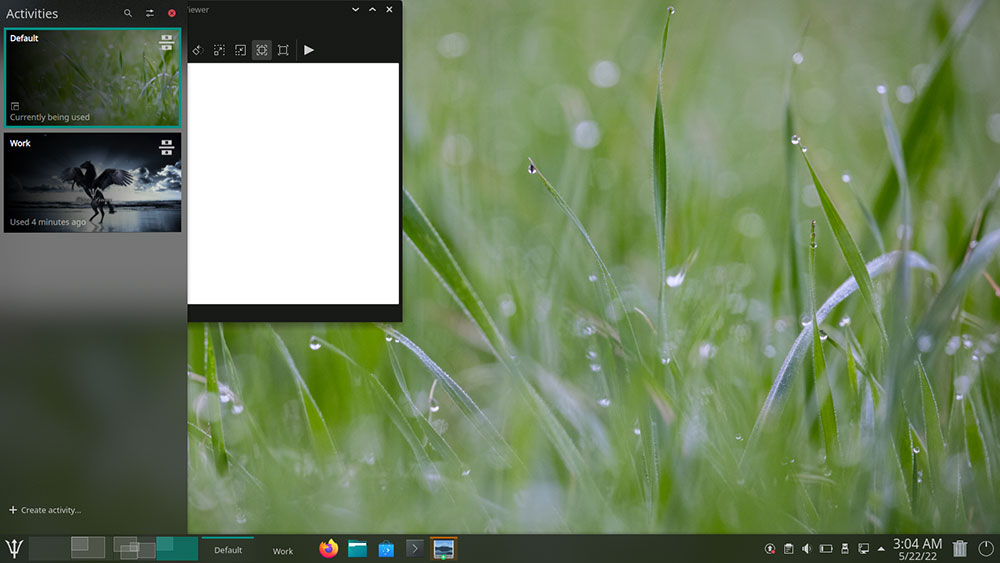
Task: Launch Firefox from the taskbar
Action: [329, 548]
